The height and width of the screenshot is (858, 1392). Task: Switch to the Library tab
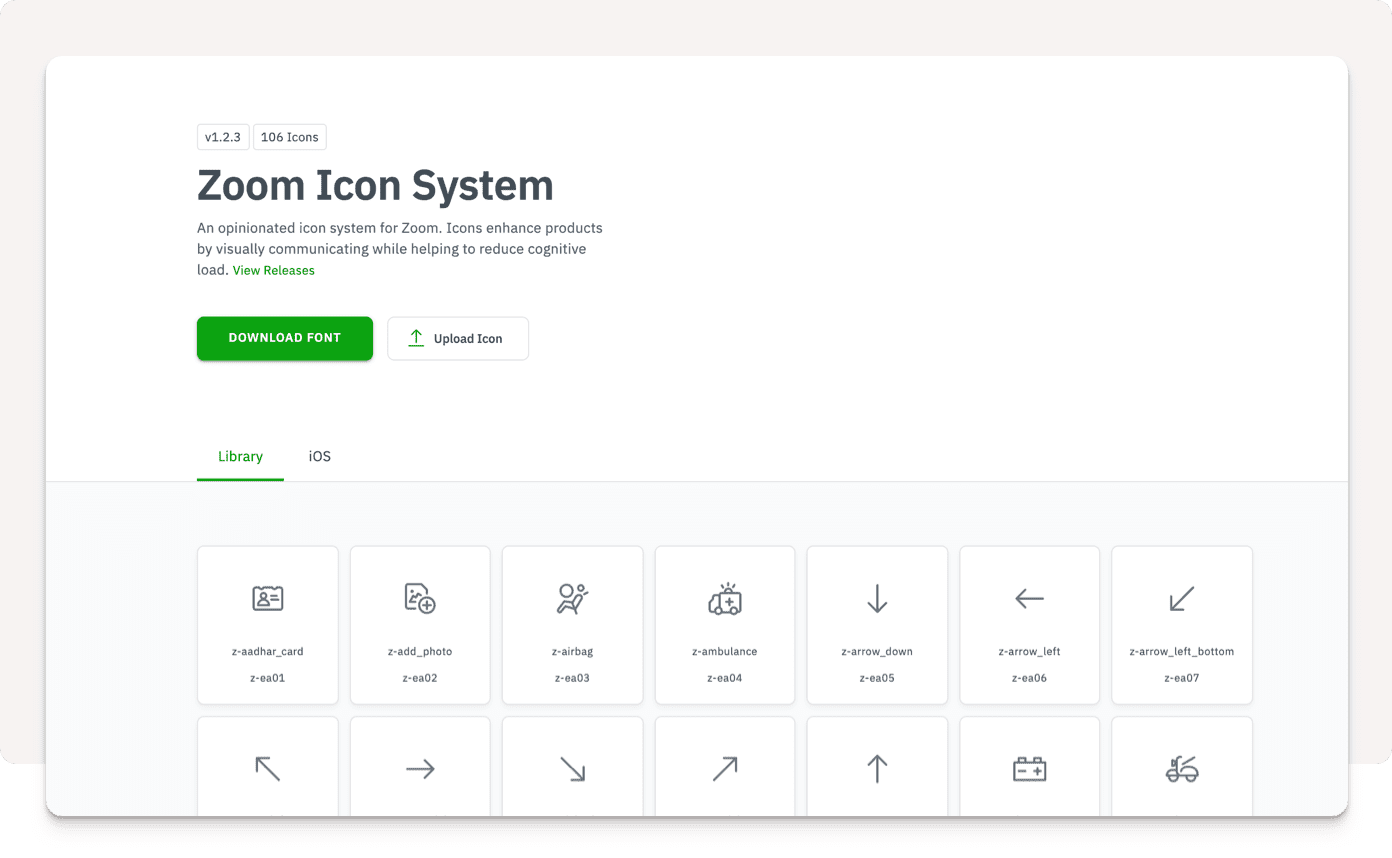coord(240,456)
